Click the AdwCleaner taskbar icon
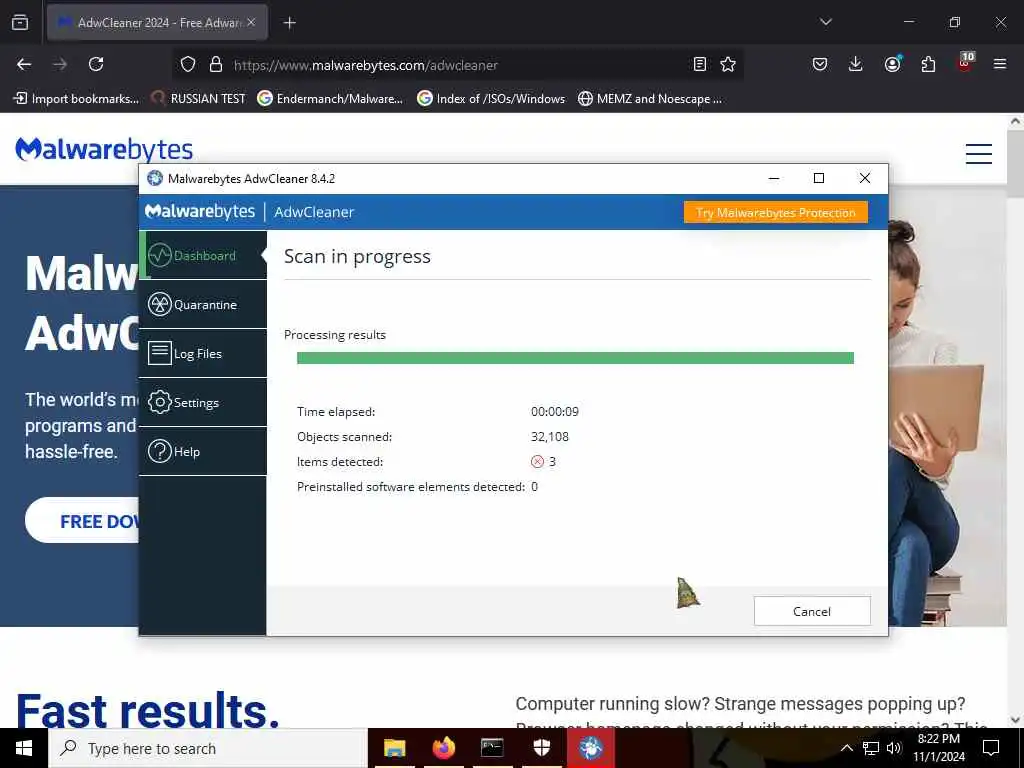Viewport: 1024px width, 768px height. click(591, 748)
